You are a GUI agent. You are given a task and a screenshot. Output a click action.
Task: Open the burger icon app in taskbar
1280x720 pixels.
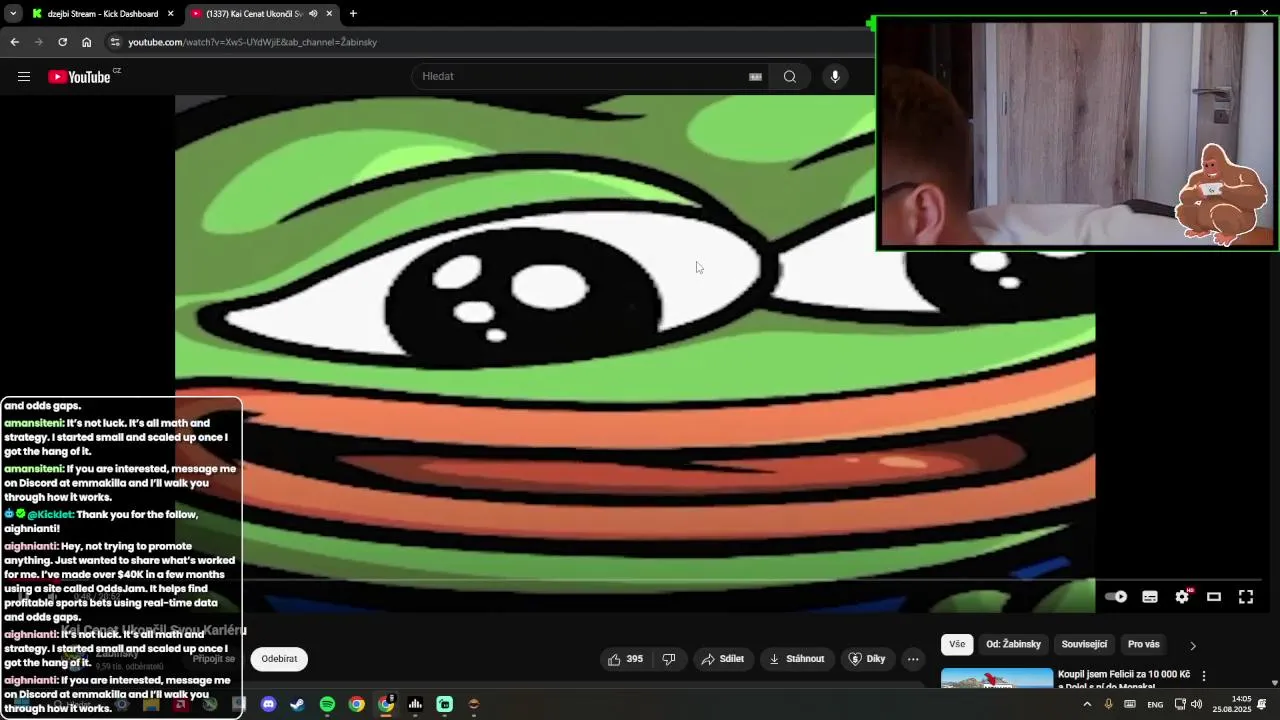tap(474, 705)
